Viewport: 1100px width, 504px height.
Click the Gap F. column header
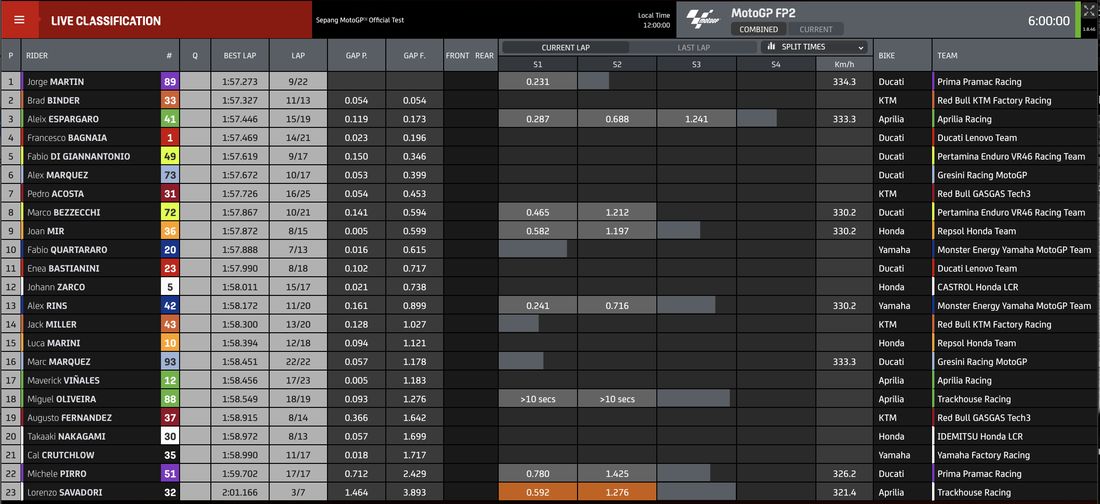pyautogui.click(x=415, y=55)
